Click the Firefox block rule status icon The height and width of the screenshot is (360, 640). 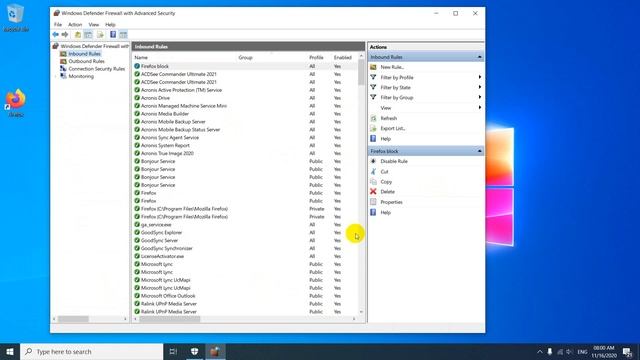(x=137, y=66)
